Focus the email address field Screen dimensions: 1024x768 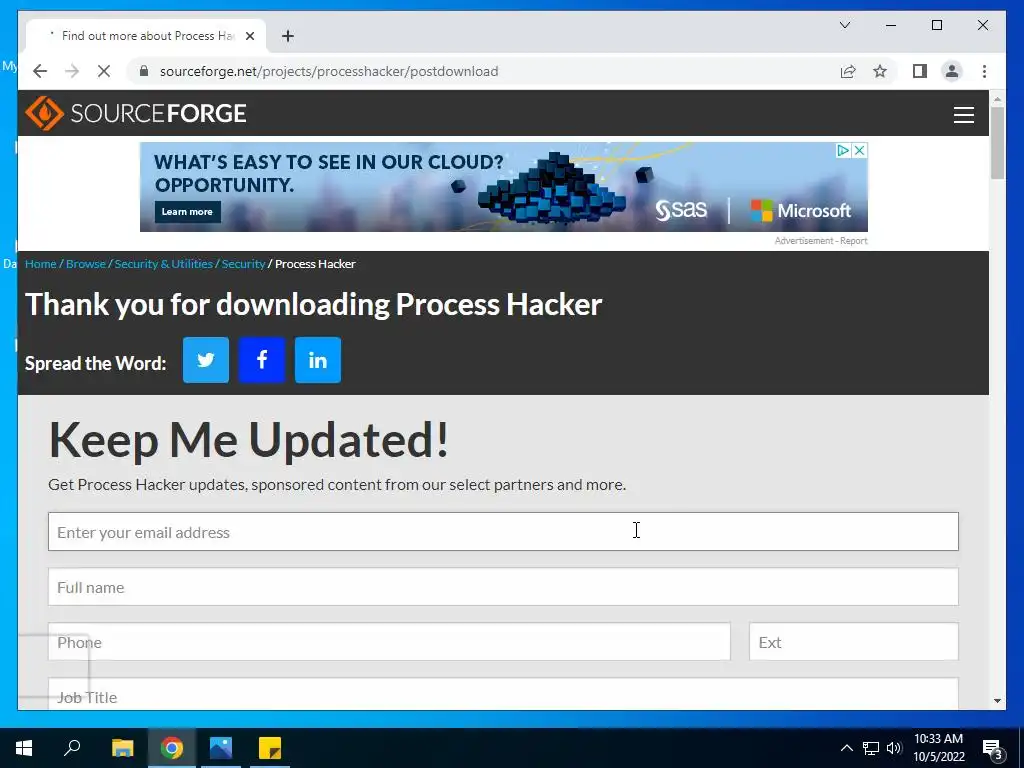(503, 532)
